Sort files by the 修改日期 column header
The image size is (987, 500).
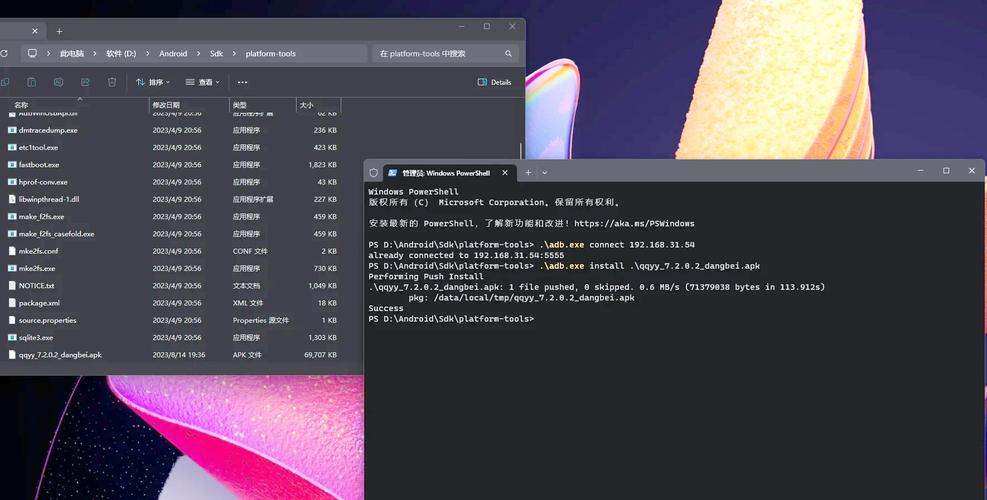[x=166, y=105]
